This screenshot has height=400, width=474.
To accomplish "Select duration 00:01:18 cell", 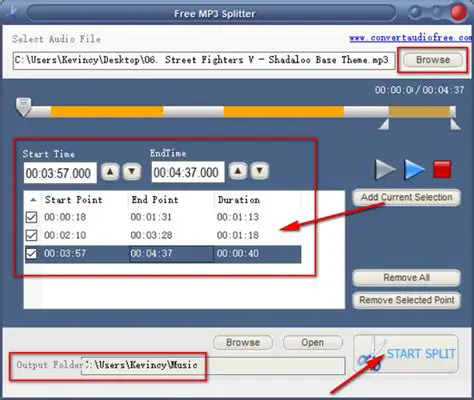I will click(238, 235).
